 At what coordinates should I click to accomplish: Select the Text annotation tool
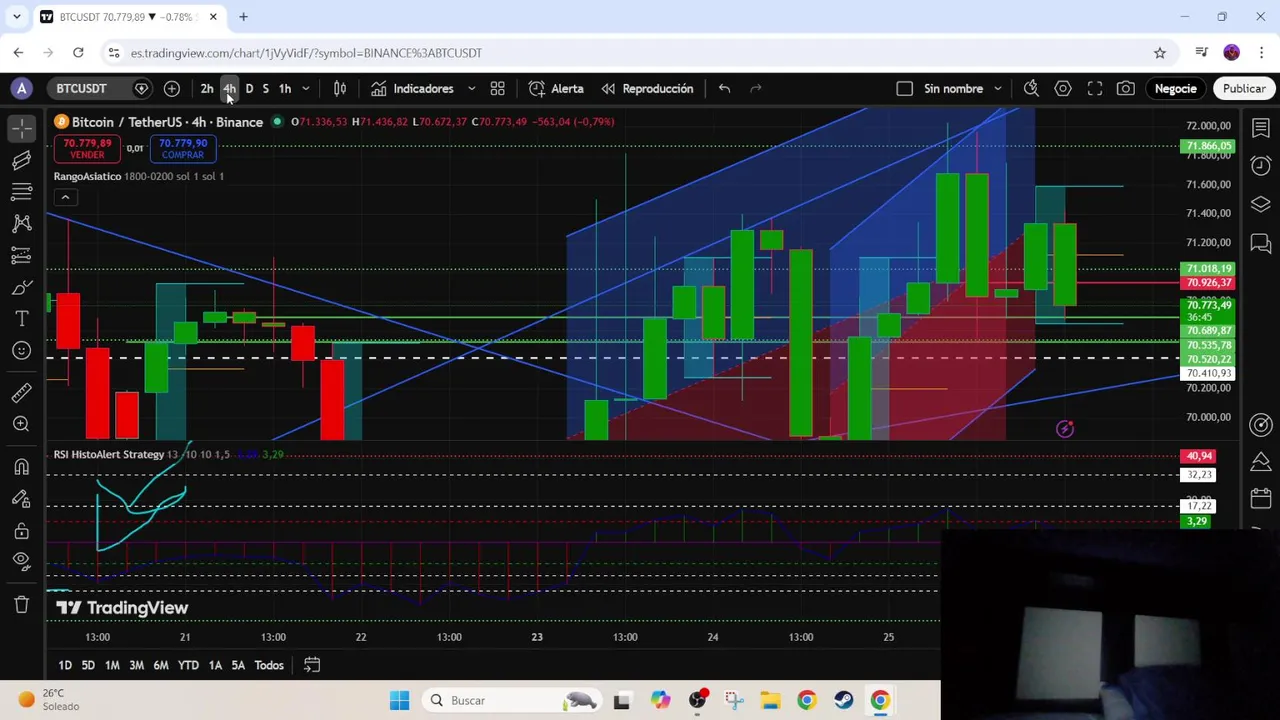(22, 319)
